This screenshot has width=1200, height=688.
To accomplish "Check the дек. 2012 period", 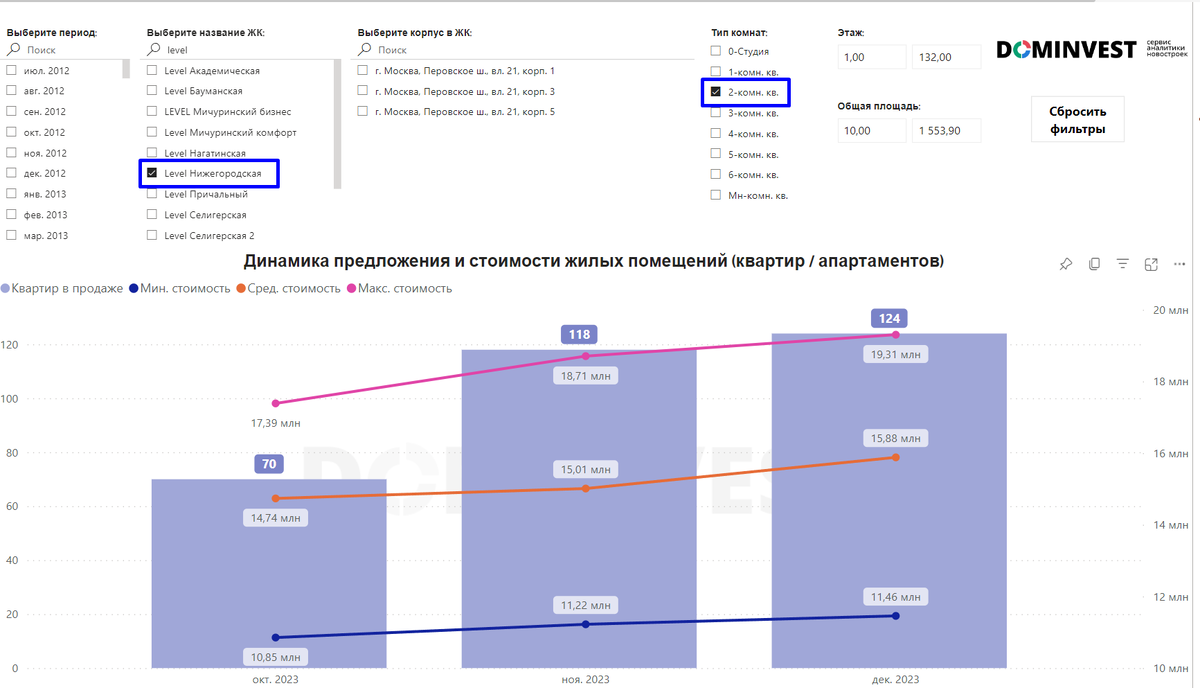I will (12, 173).
